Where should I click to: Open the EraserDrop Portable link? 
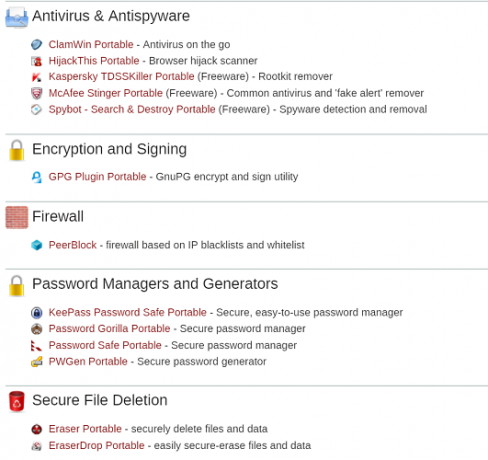point(97,445)
